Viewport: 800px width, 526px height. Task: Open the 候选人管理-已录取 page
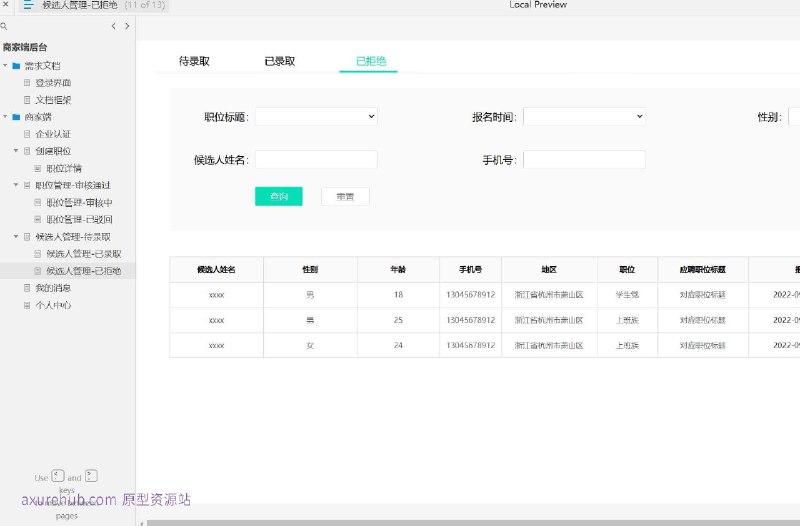tap(84, 254)
